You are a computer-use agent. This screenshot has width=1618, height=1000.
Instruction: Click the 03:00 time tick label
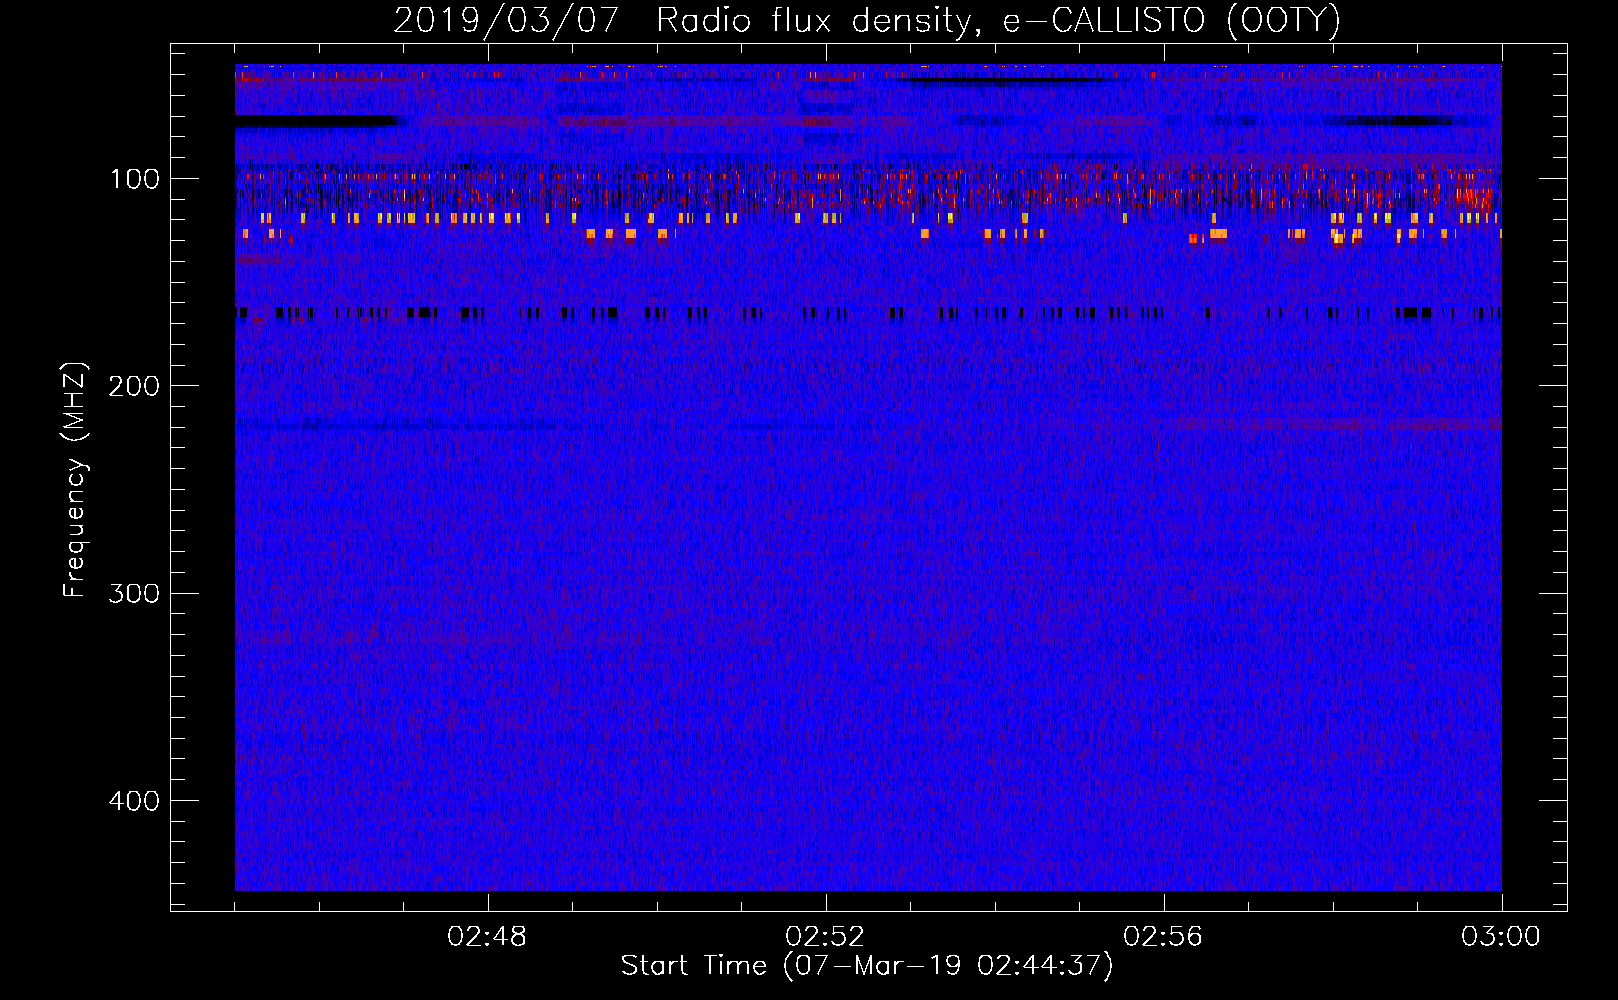[x=1501, y=937]
